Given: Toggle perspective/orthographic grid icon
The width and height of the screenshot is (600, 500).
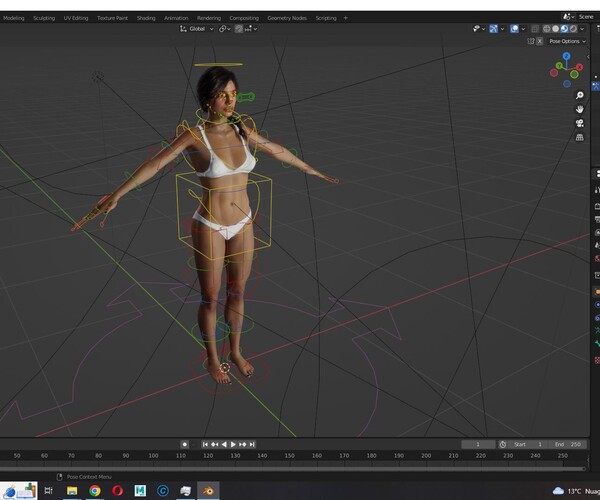Looking at the screenshot, I should coord(580,137).
